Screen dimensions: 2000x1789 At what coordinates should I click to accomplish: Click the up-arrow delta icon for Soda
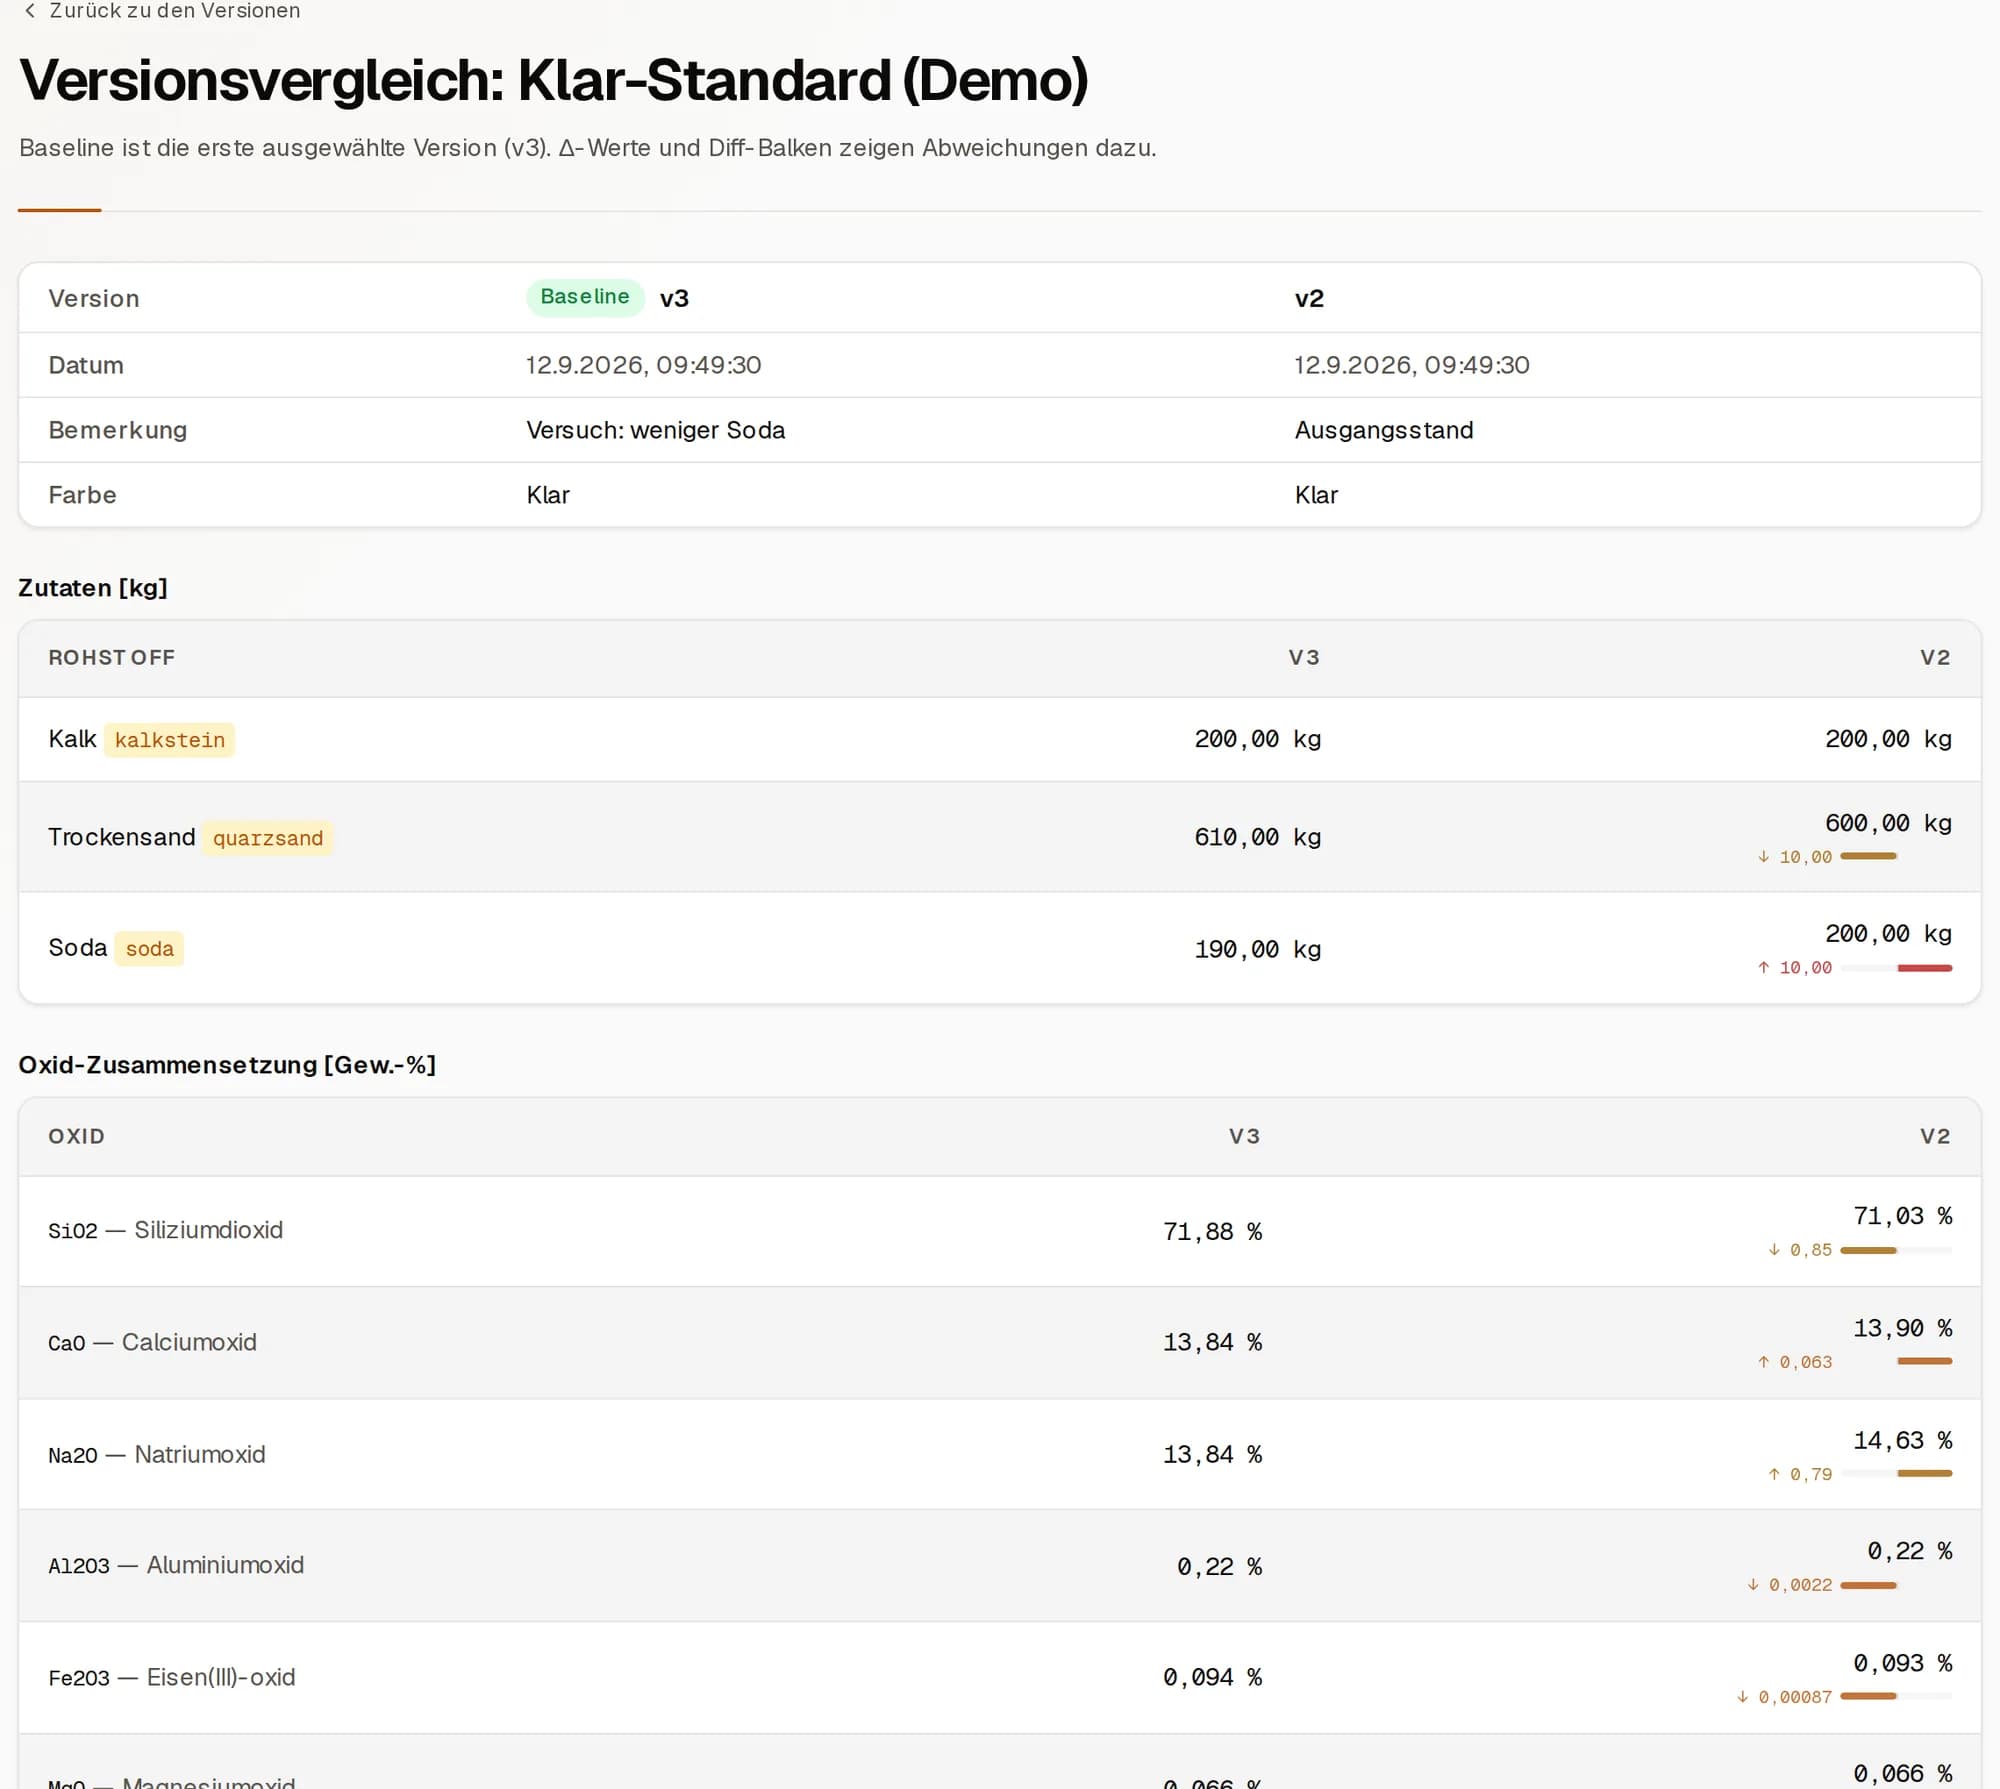coord(1764,967)
